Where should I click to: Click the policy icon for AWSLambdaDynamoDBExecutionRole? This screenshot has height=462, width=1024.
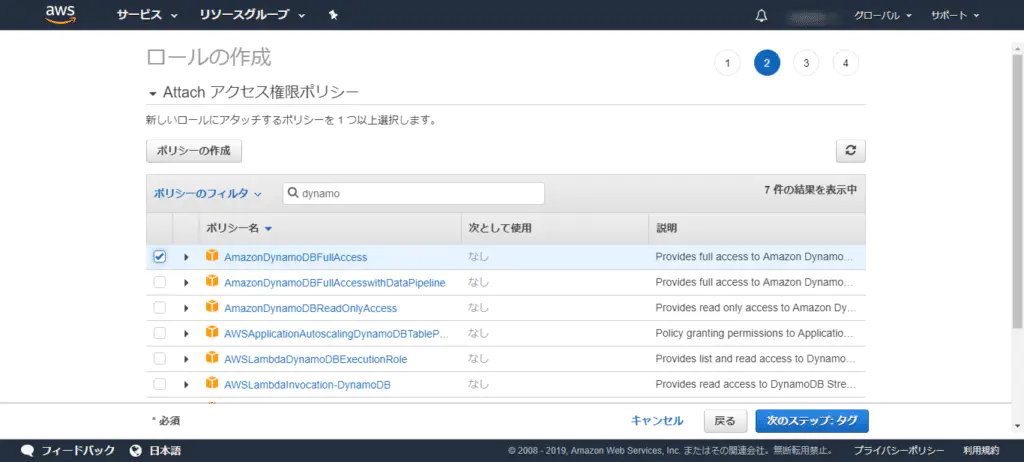point(212,358)
